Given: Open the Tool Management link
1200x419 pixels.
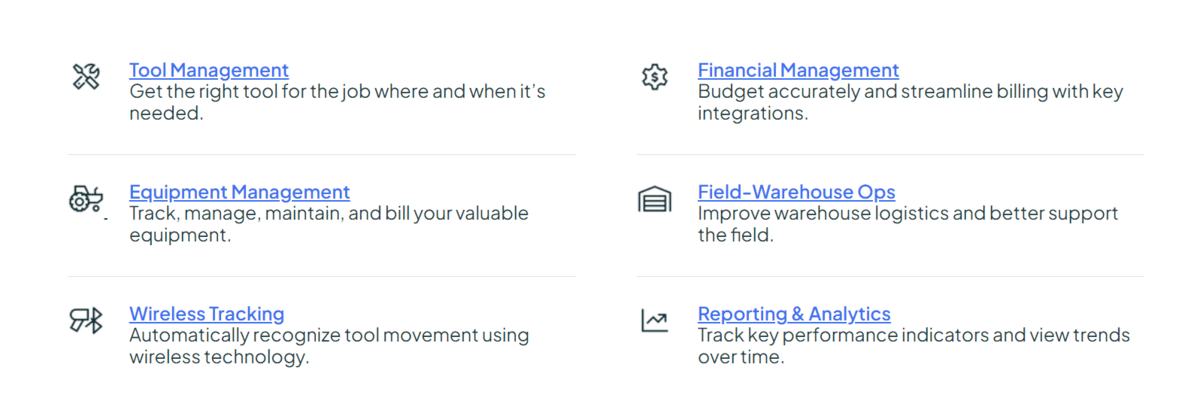Looking at the screenshot, I should [208, 70].
